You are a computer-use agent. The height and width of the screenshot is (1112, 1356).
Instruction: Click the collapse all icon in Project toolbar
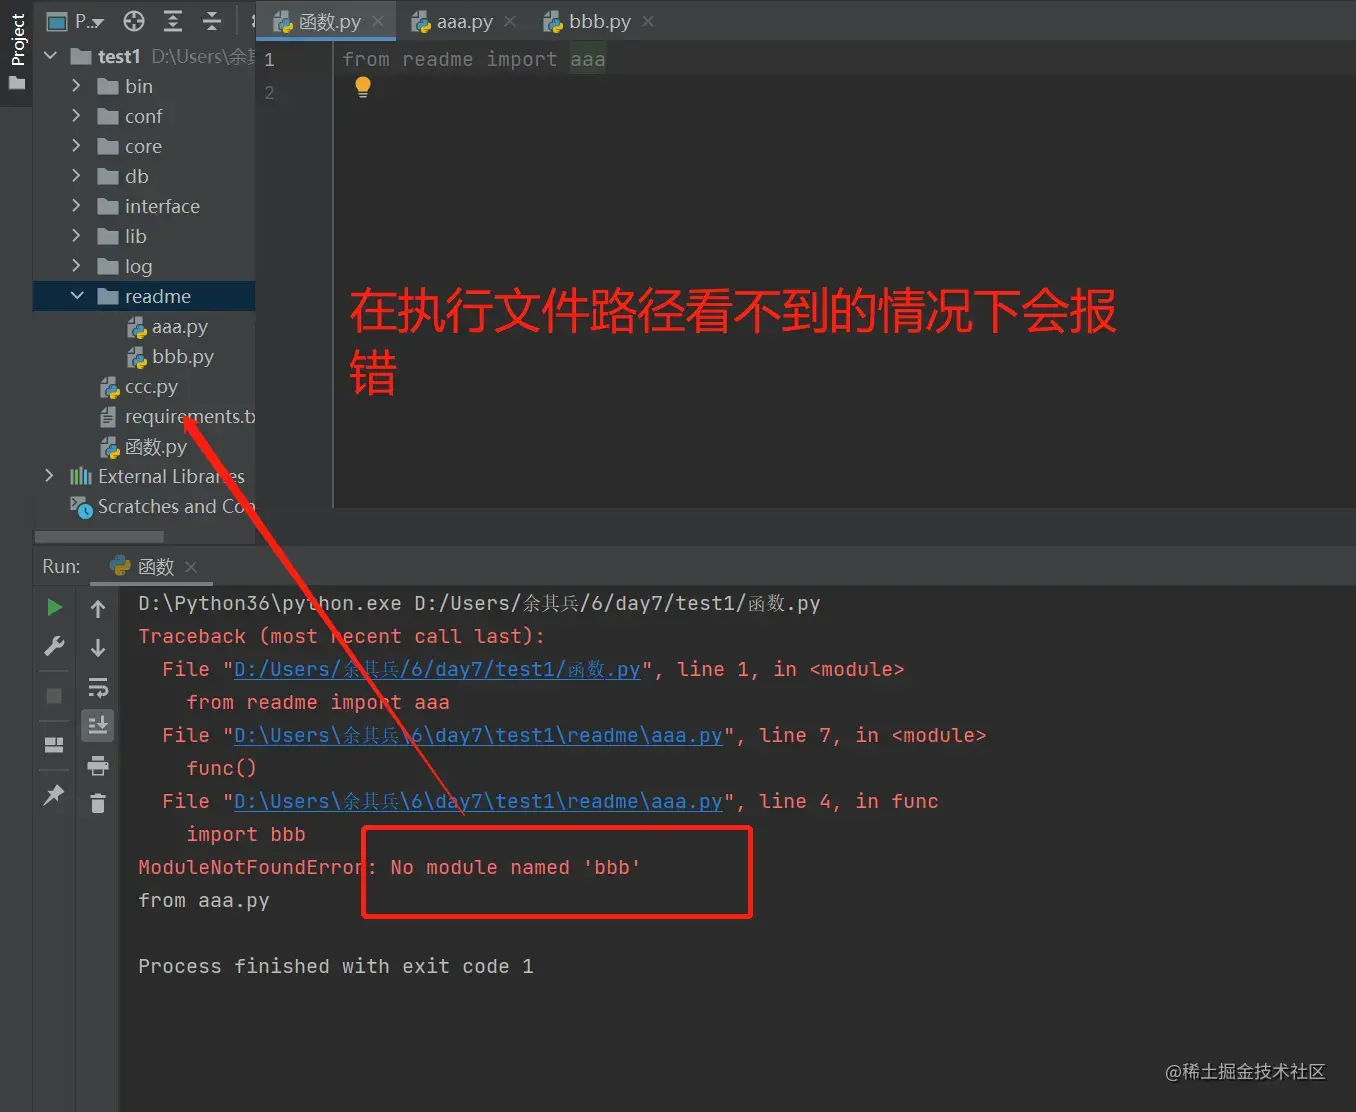(x=212, y=21)
